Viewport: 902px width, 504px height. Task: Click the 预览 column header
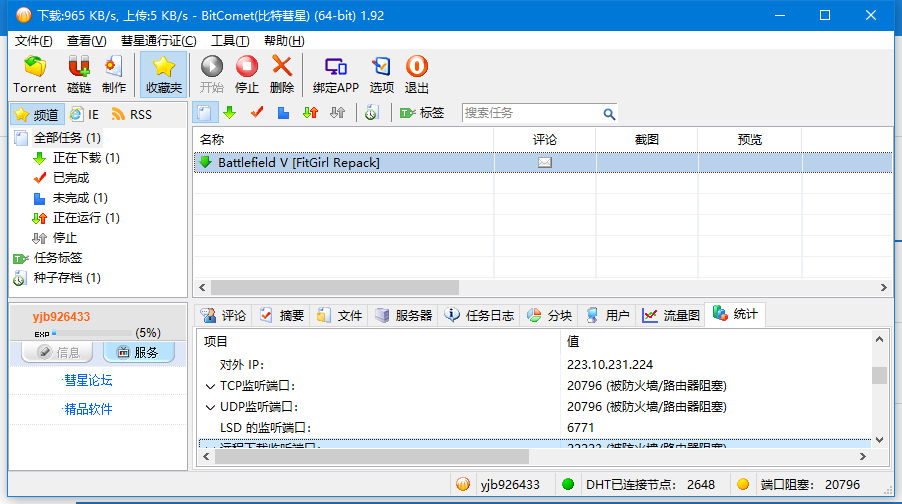tap(750, 139)
